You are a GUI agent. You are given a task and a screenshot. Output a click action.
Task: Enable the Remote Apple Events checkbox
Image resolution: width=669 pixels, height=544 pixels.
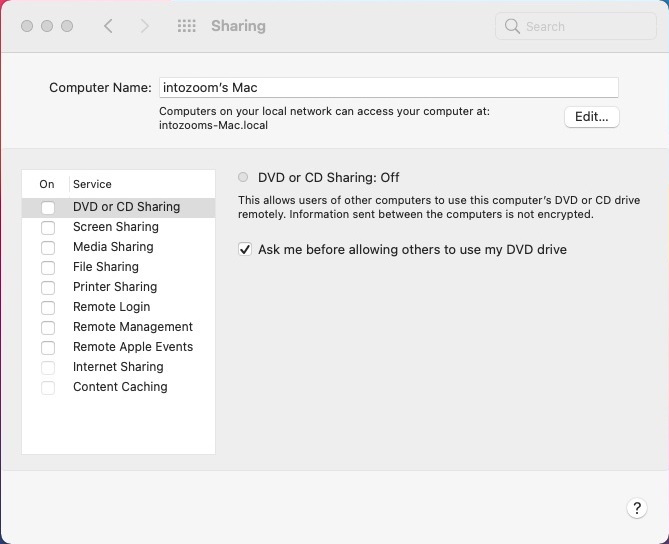(x=48, y=348)
